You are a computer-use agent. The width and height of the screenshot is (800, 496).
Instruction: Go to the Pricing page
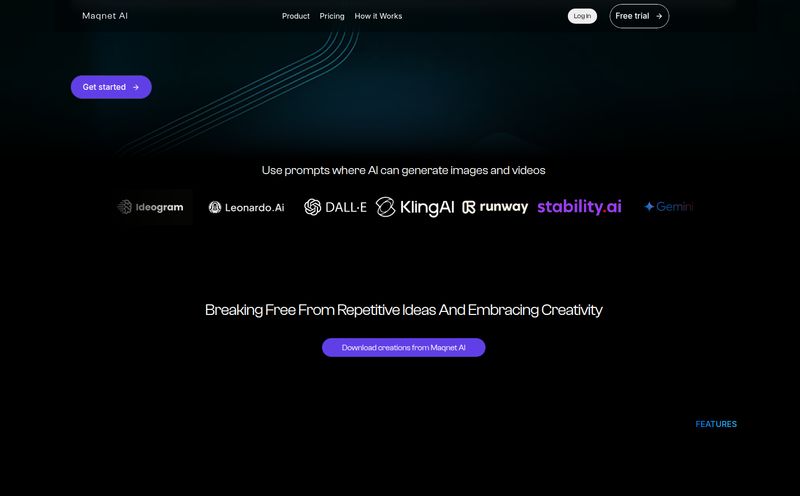(x=332, y=16)
